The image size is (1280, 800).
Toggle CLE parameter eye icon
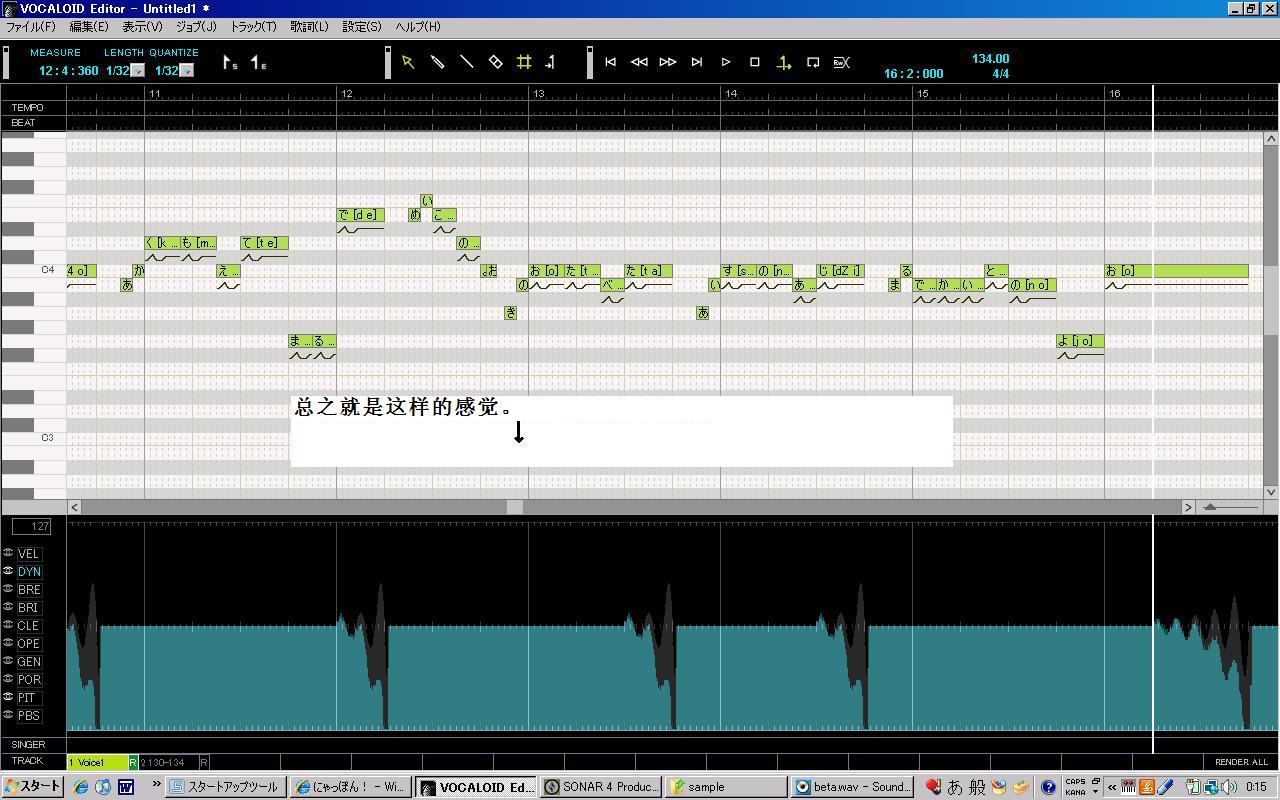[x=8, y=625]
